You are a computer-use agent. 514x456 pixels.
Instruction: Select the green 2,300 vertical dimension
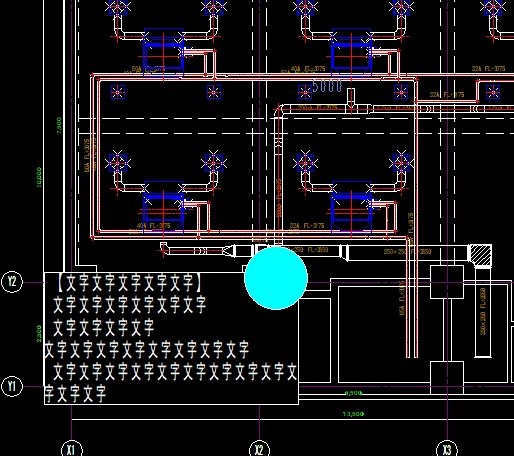tap(39, 334)
